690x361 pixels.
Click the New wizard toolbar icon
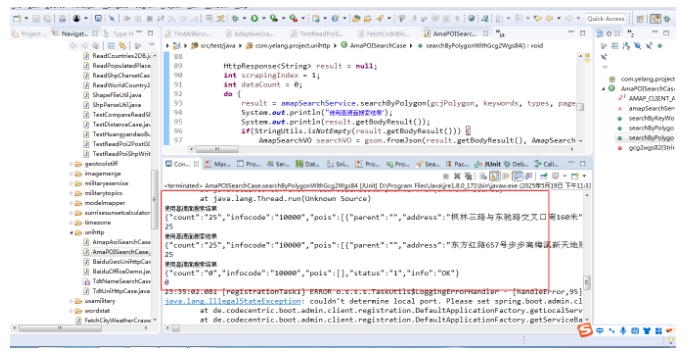[x=17, y=18]
